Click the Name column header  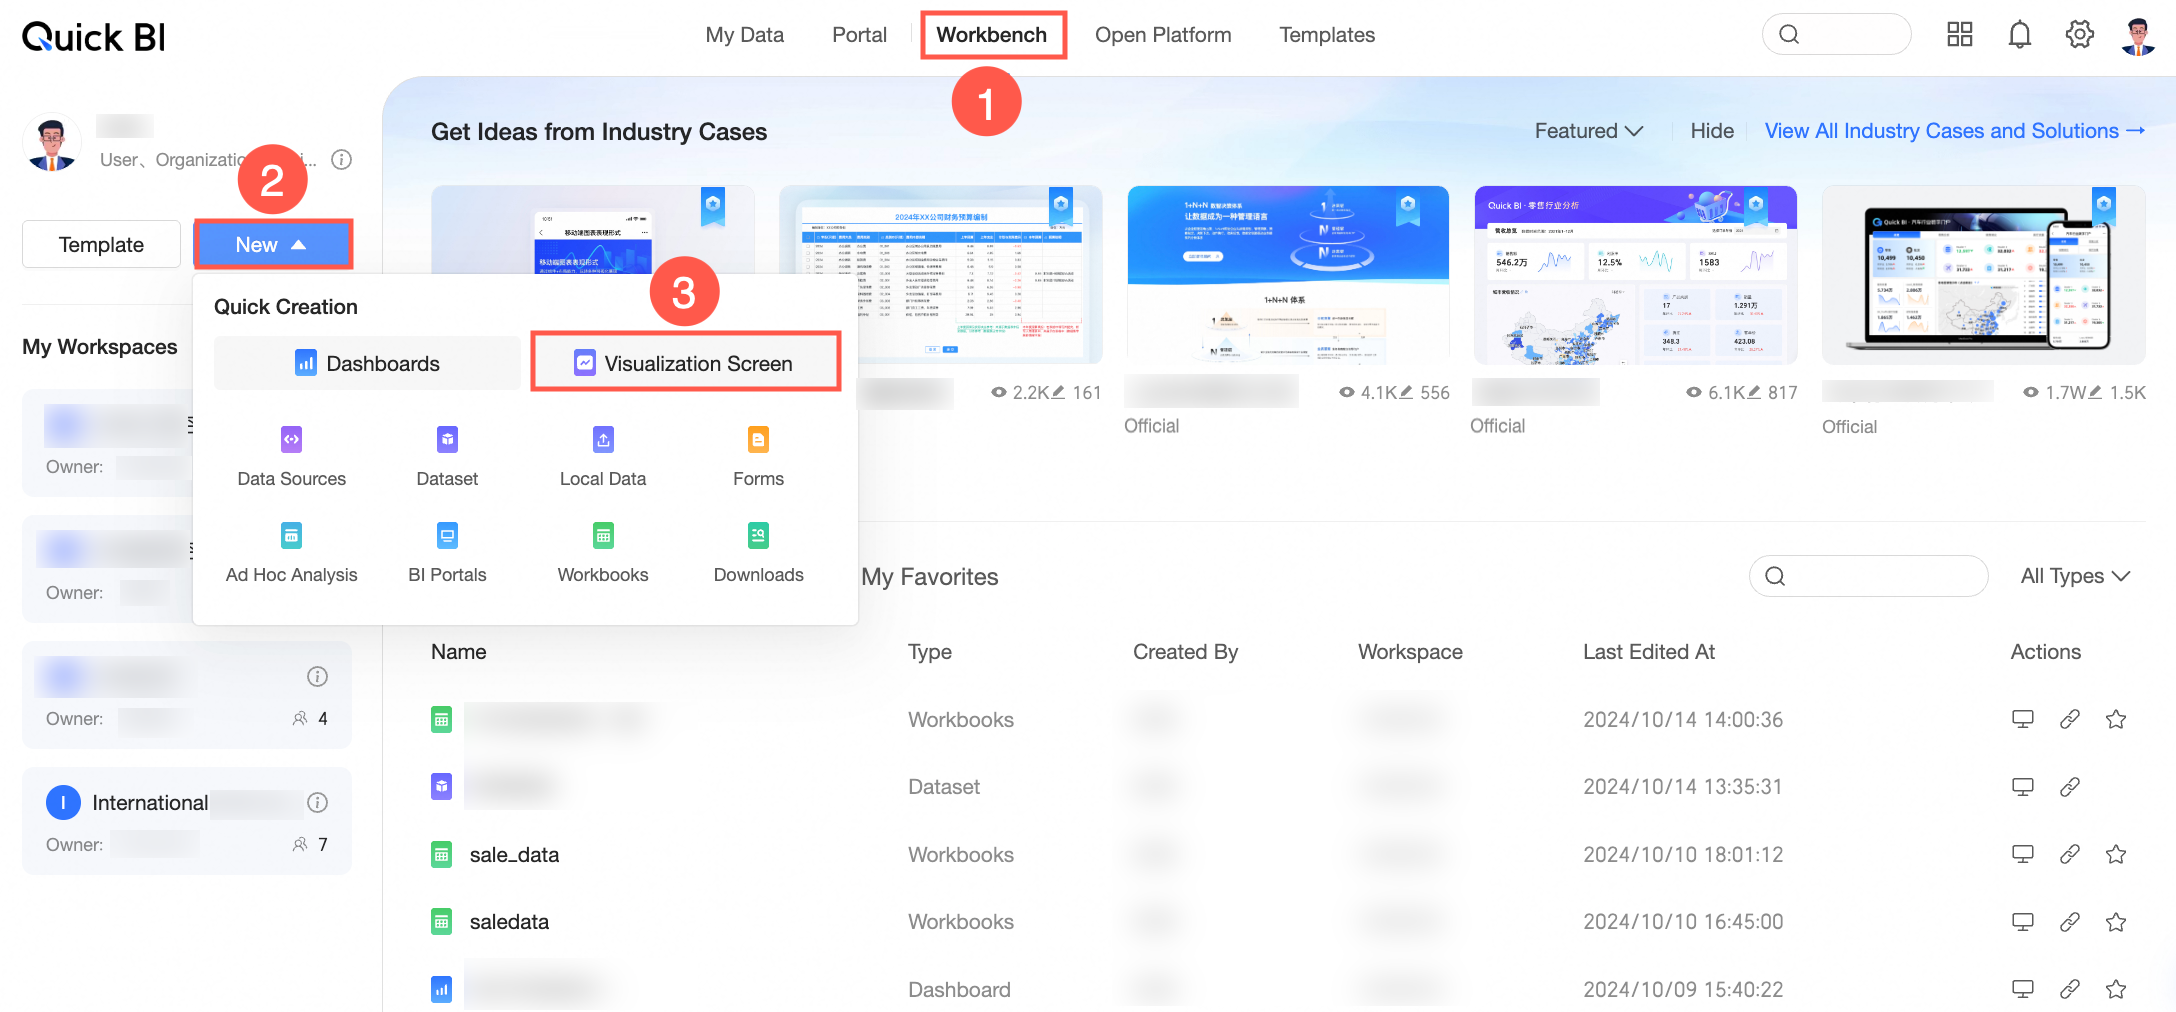tap(458, 652)
